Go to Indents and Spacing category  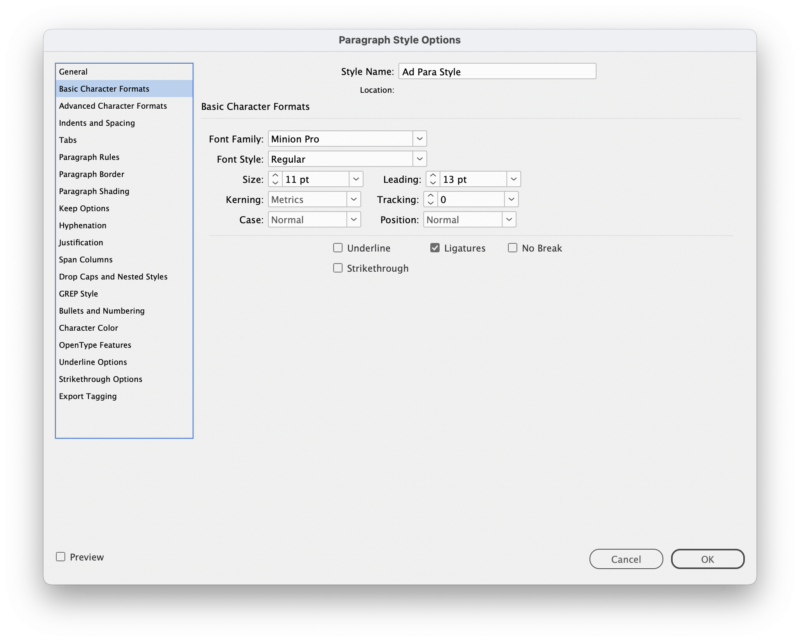pos(124,123)
